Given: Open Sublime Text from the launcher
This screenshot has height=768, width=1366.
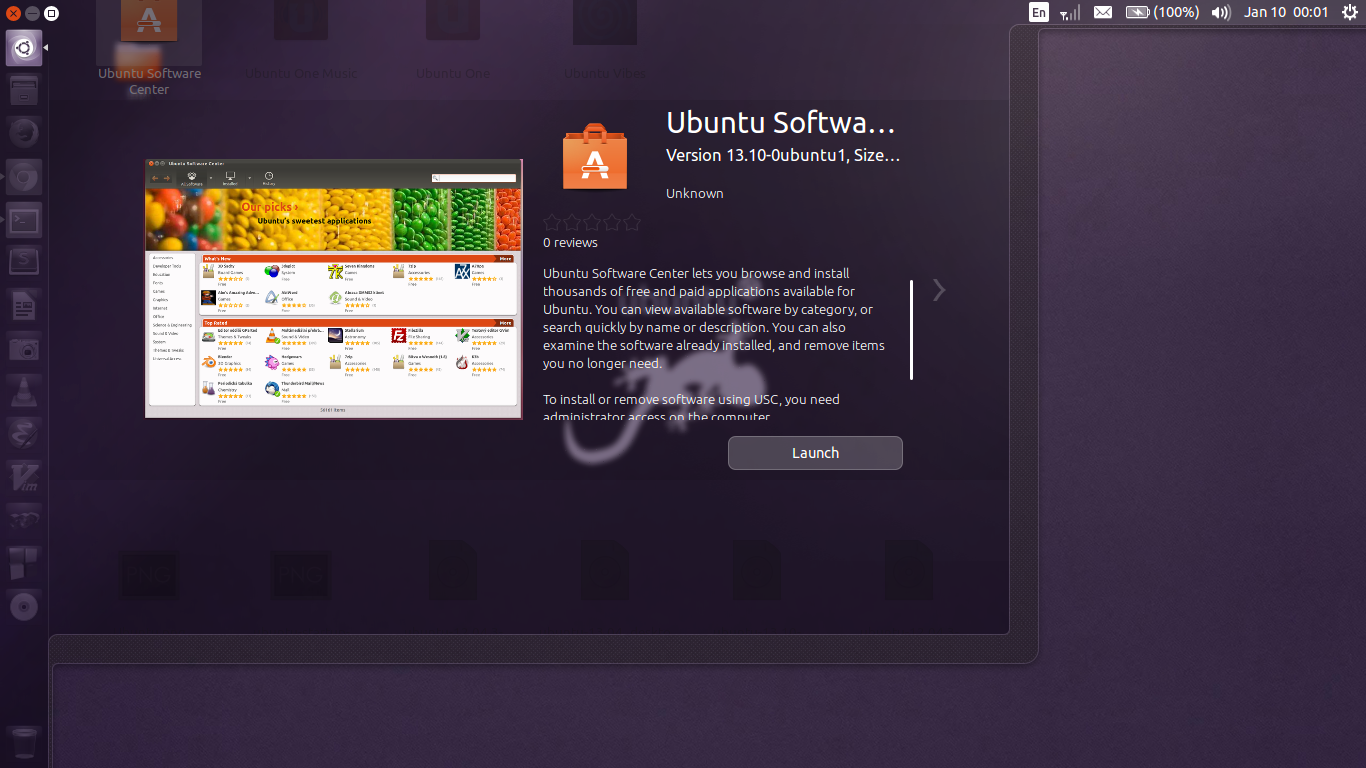Looking at the screenshot, I should pos(24,262).
